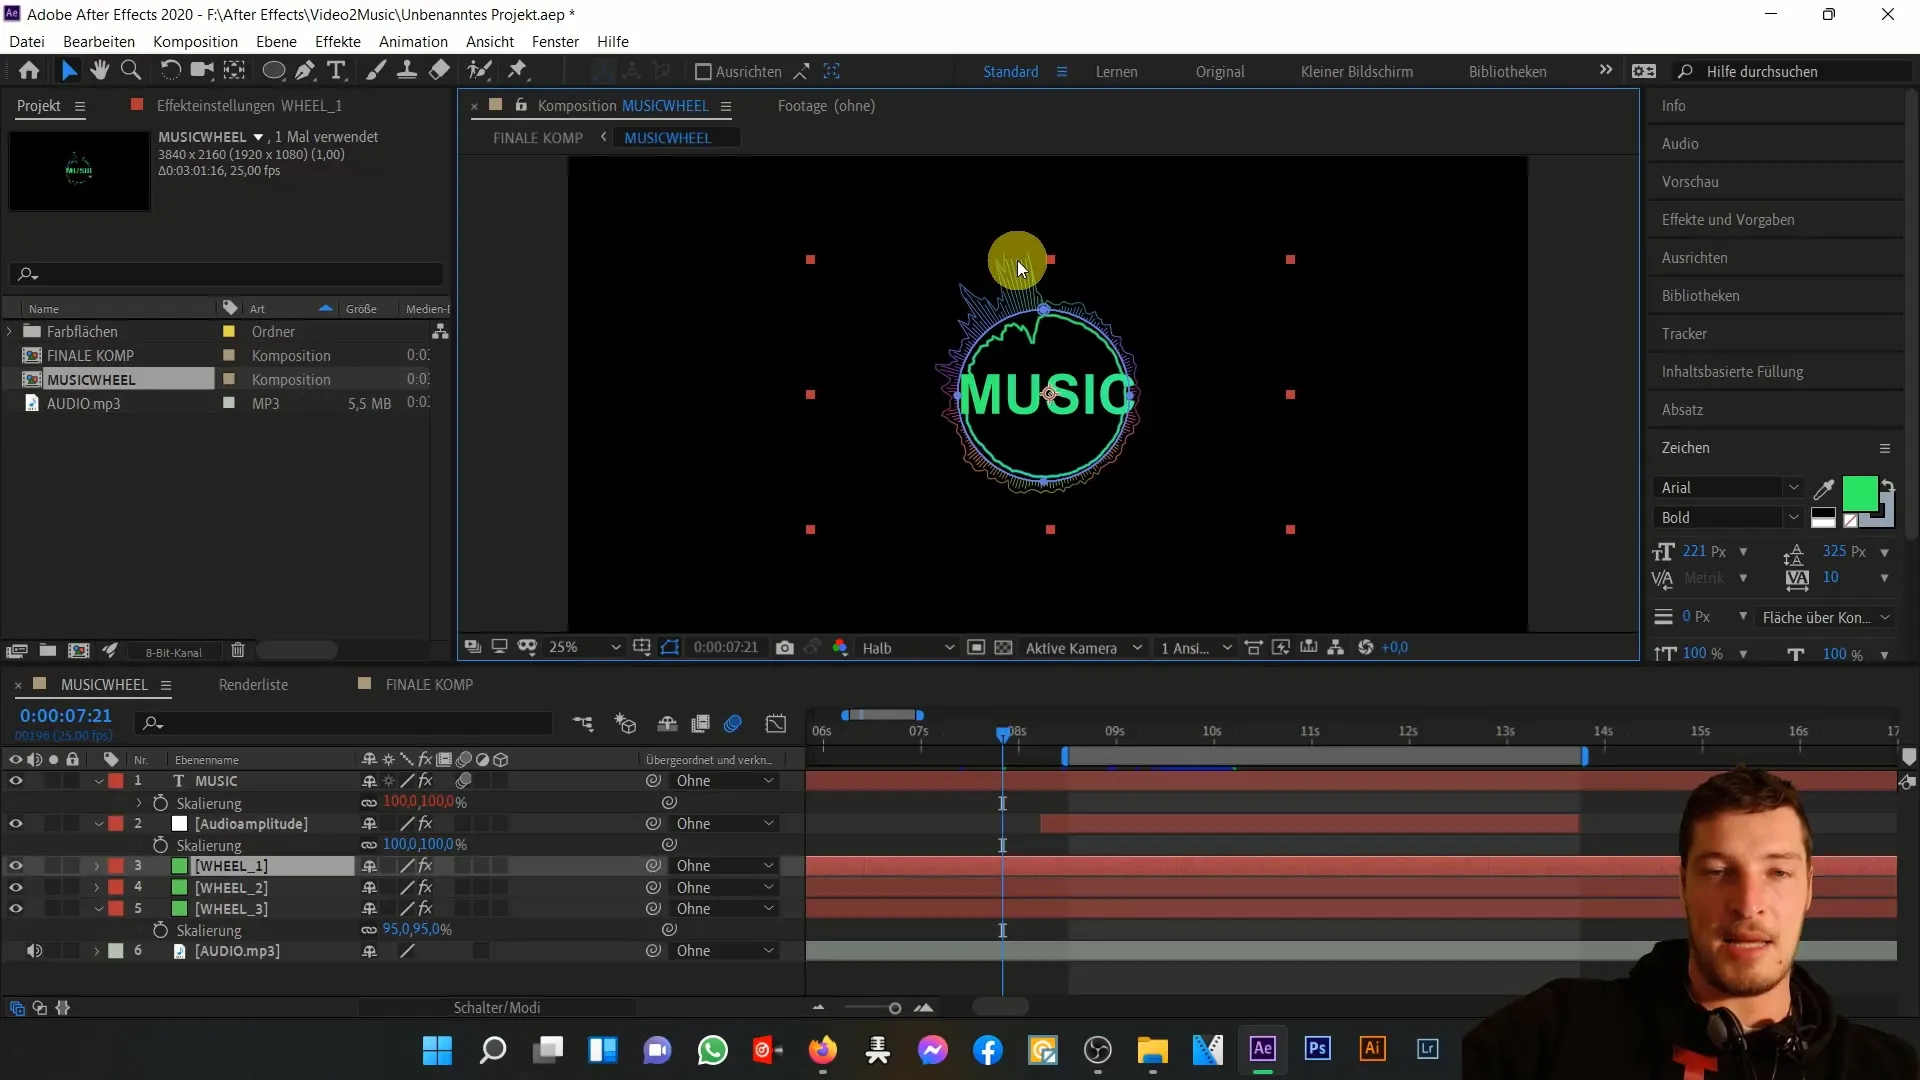
Task: Toggle visibility of WHEEL_1 layer
Action: (x=16, y=866)
